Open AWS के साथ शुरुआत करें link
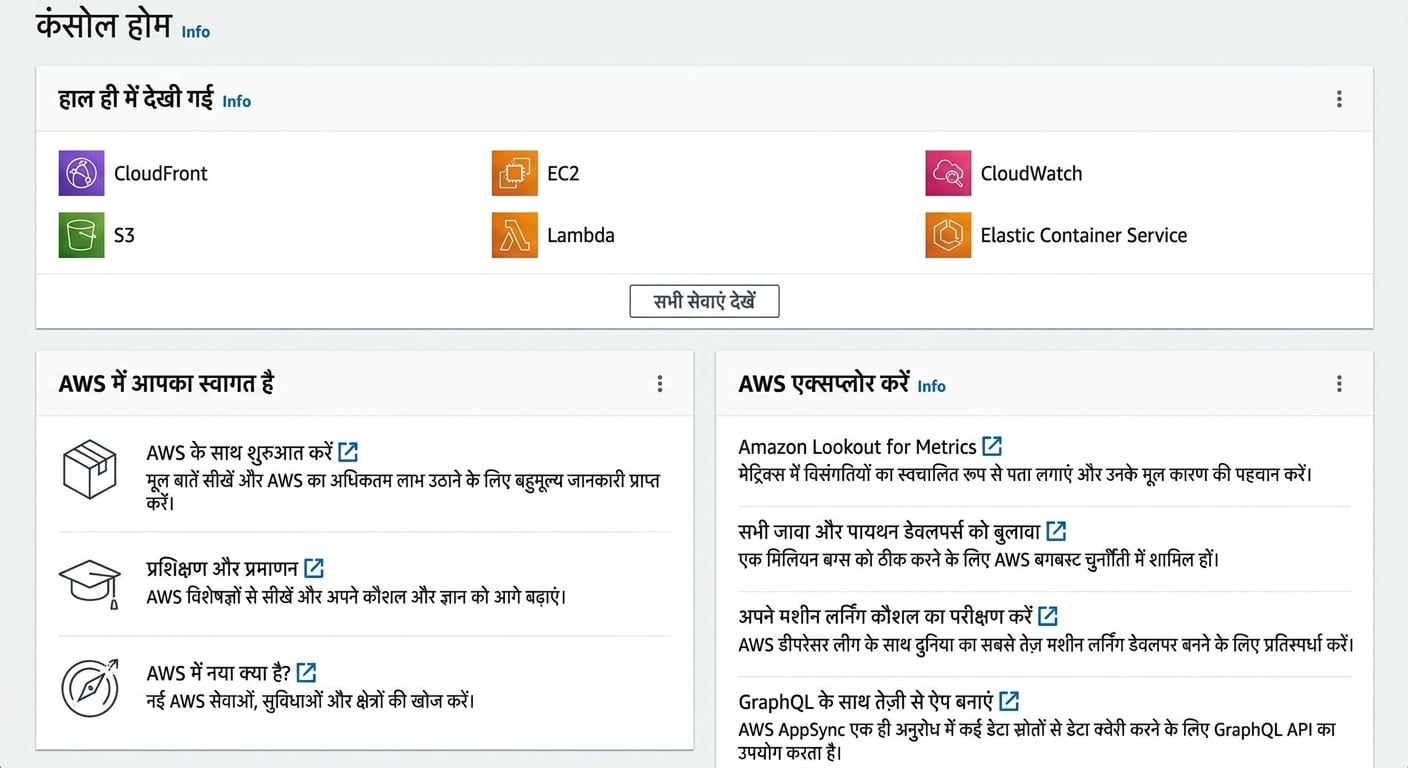This screenshot has width=1408, height=768. tap(239, 453)
